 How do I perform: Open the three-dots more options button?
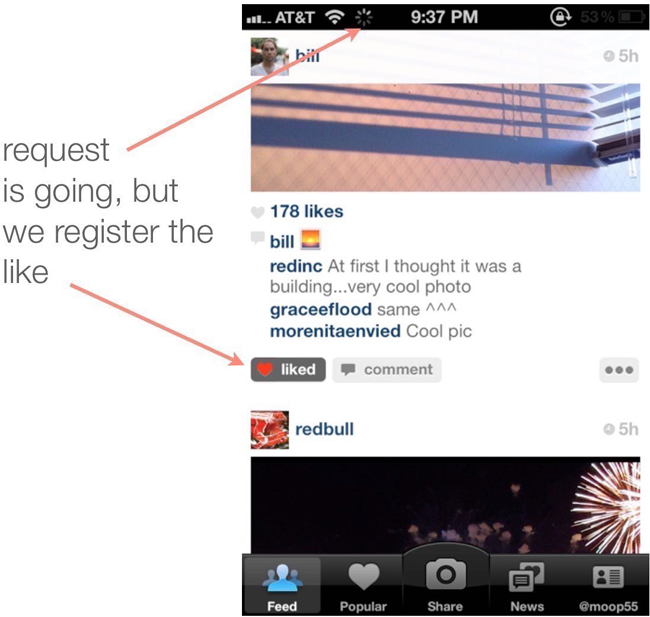[x=619, y=370]
